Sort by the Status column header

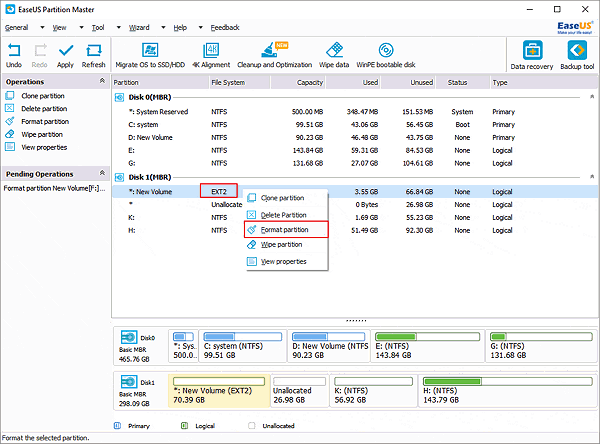(x=463, y=83)
